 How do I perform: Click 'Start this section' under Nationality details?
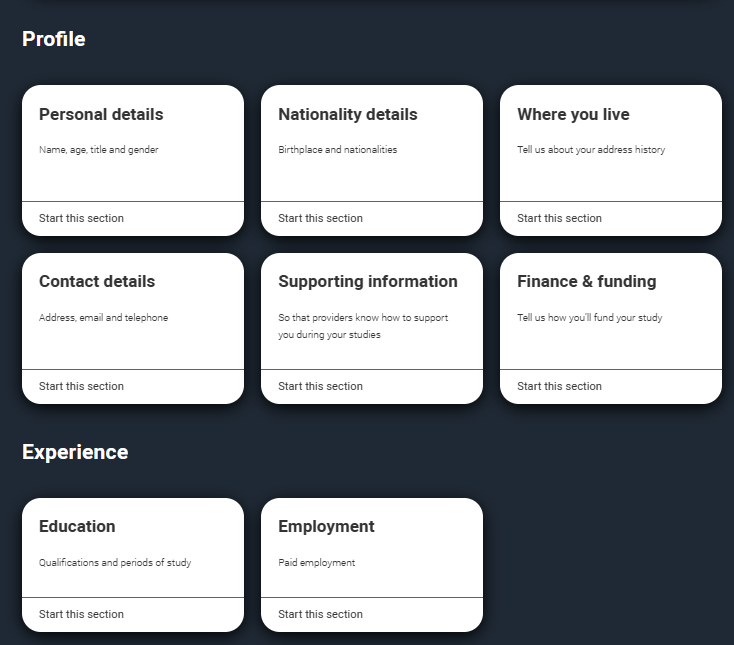click(320, 218)
